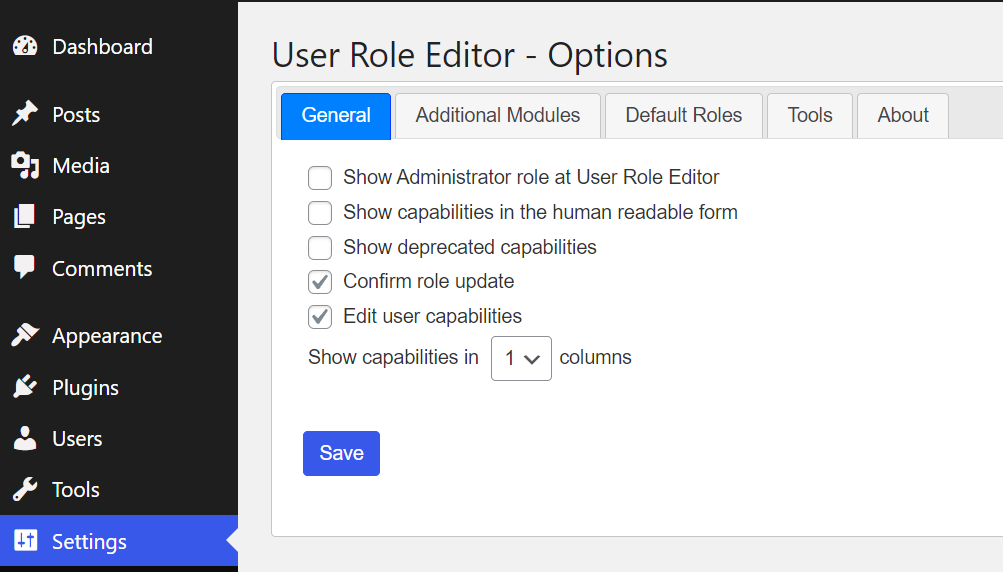The image size is (1003, 572).
Task: Click the 'Edit user capabilities' label text
Action: [x=432, y=316]
